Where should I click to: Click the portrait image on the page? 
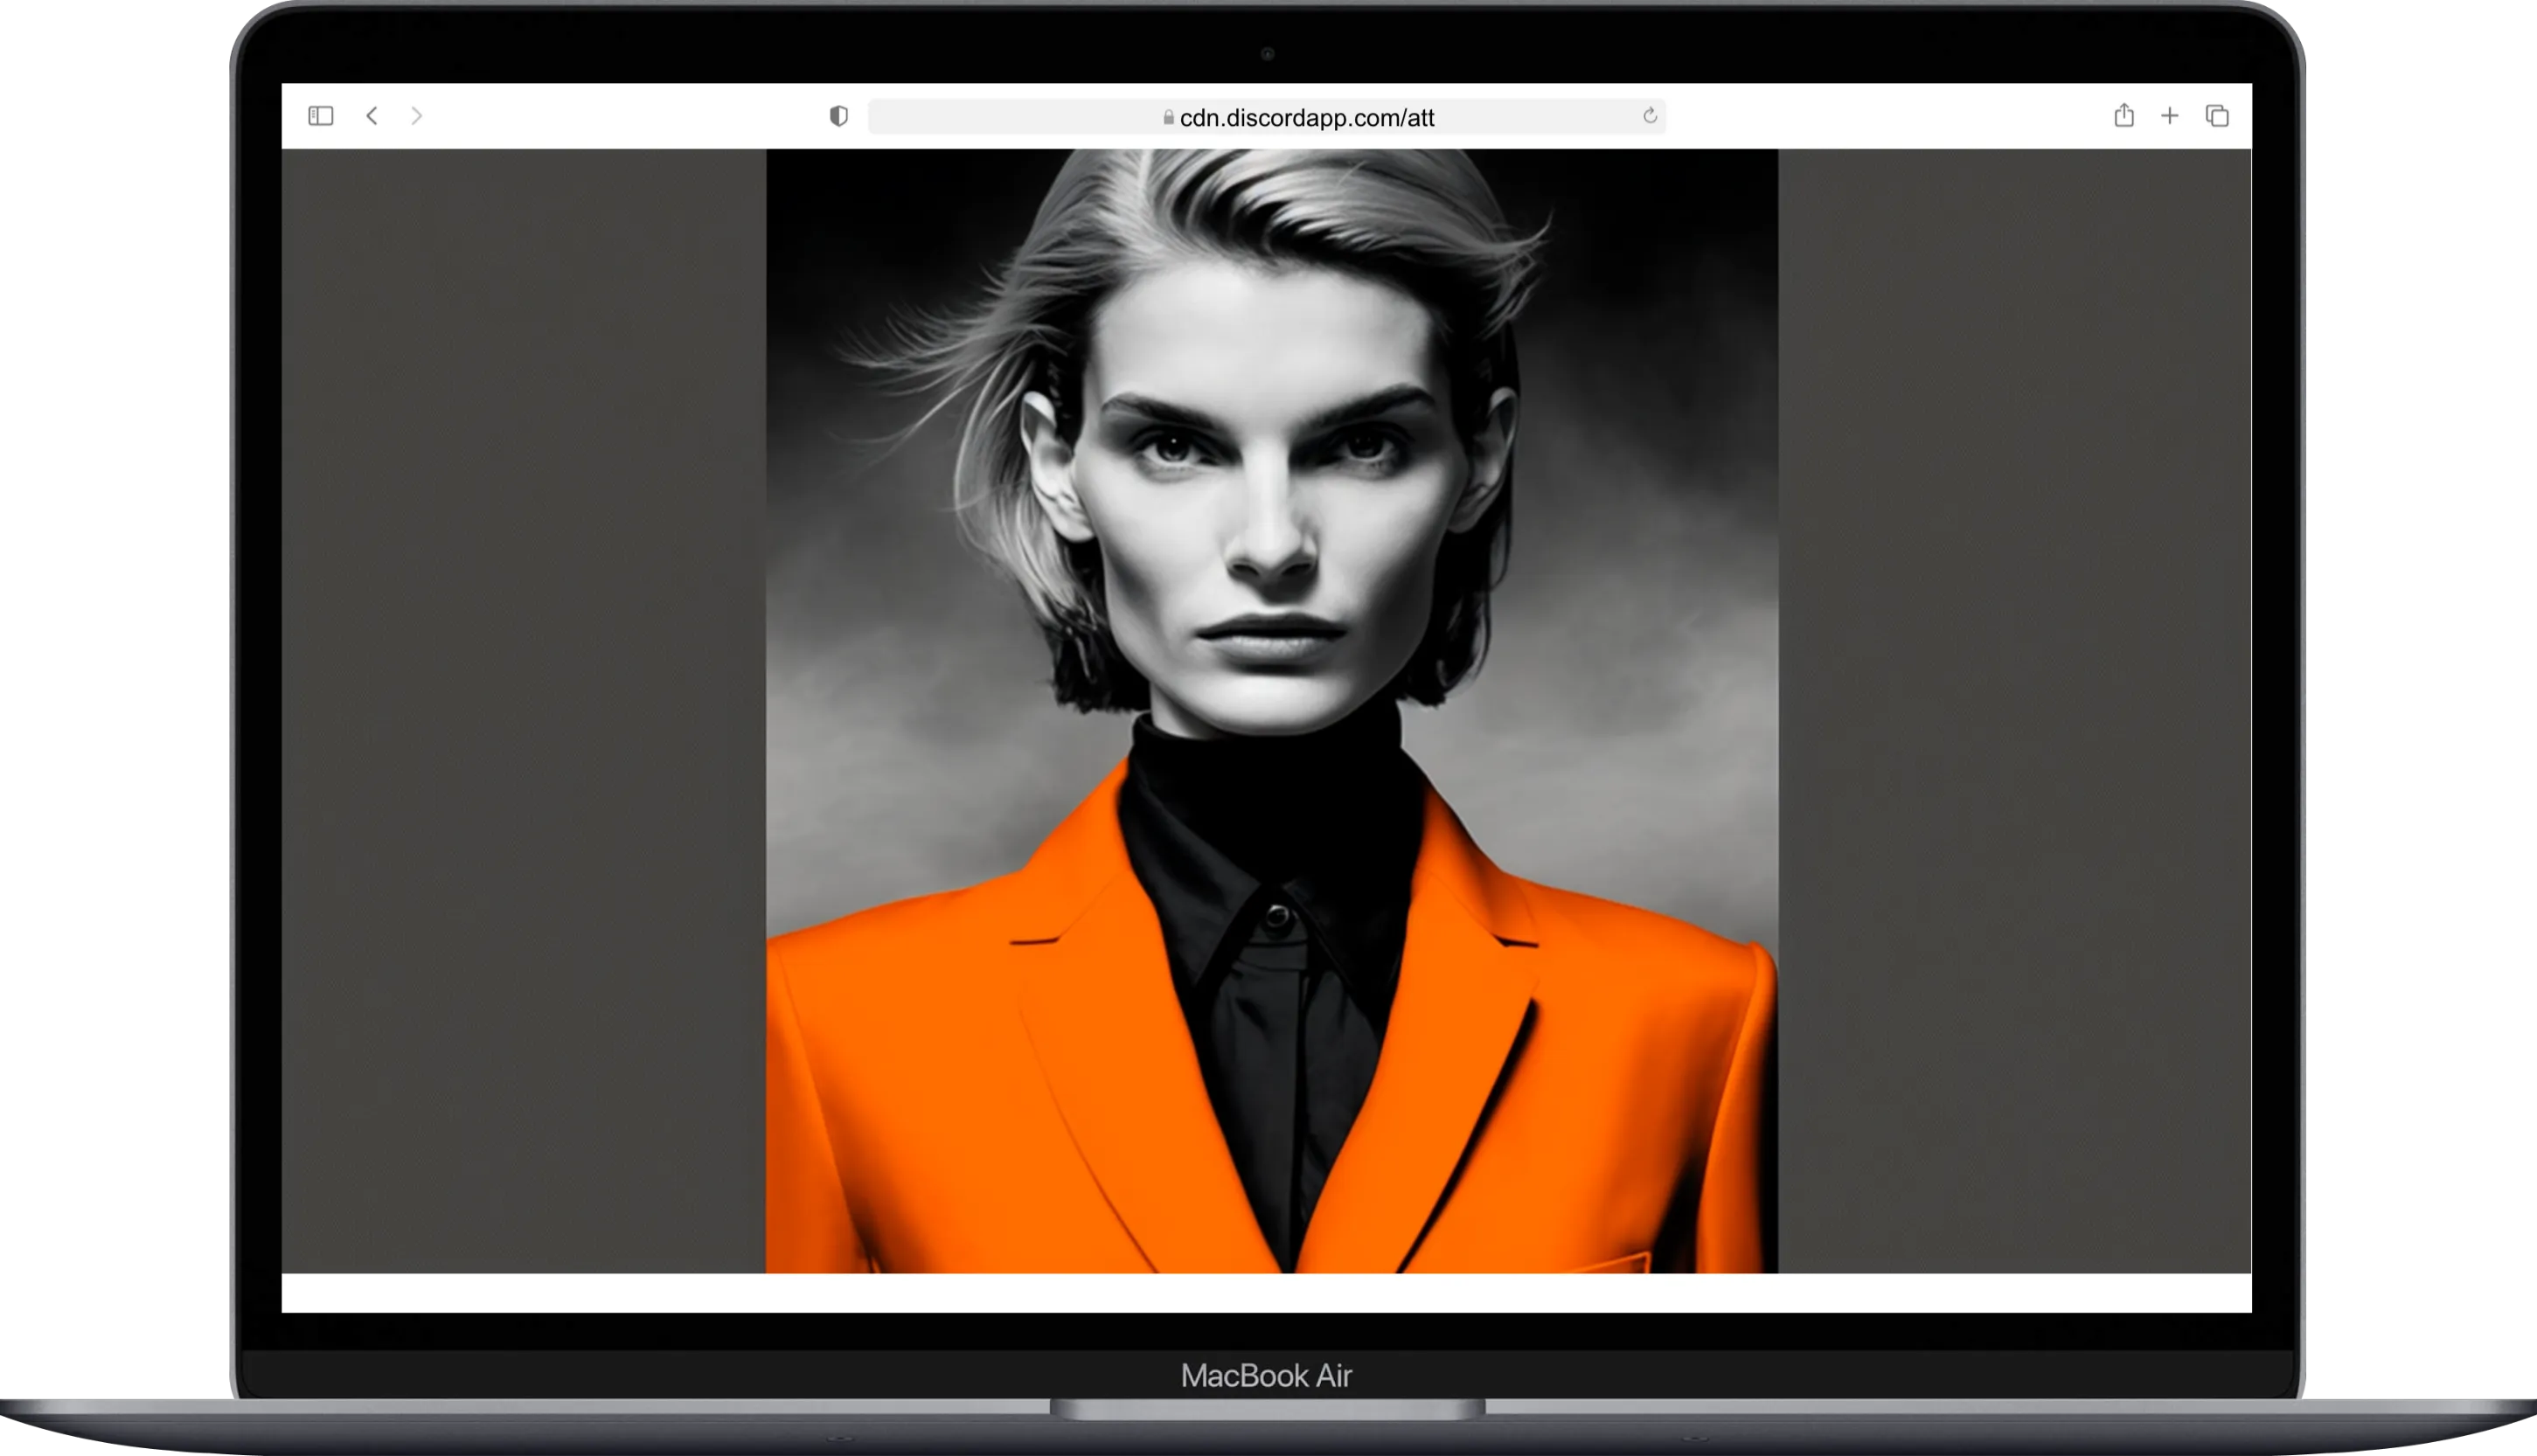click(1270, 700)
